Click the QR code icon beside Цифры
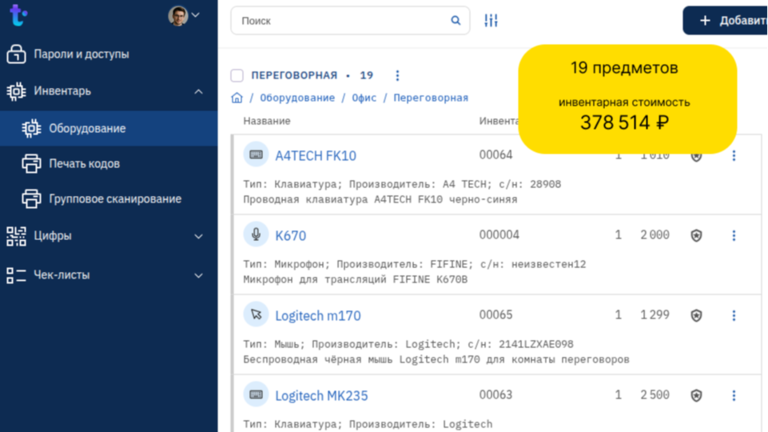This screenshot has width=768, height=432. point(16,236)
